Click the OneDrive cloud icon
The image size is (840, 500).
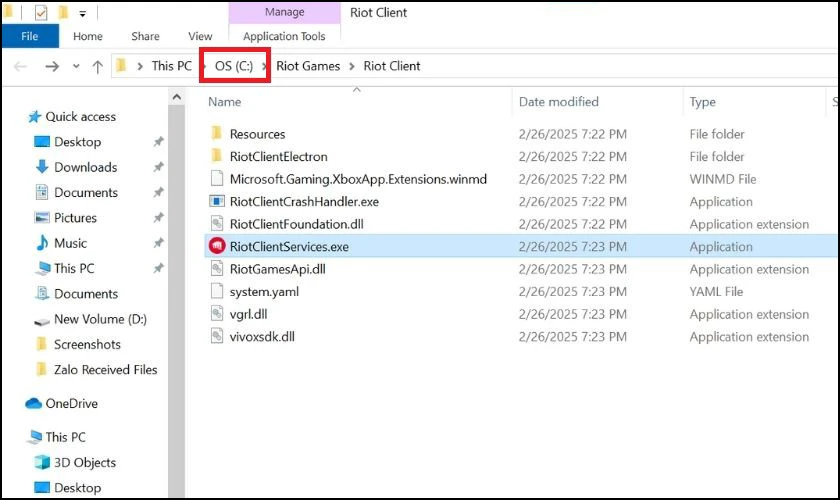pos(33,403)
